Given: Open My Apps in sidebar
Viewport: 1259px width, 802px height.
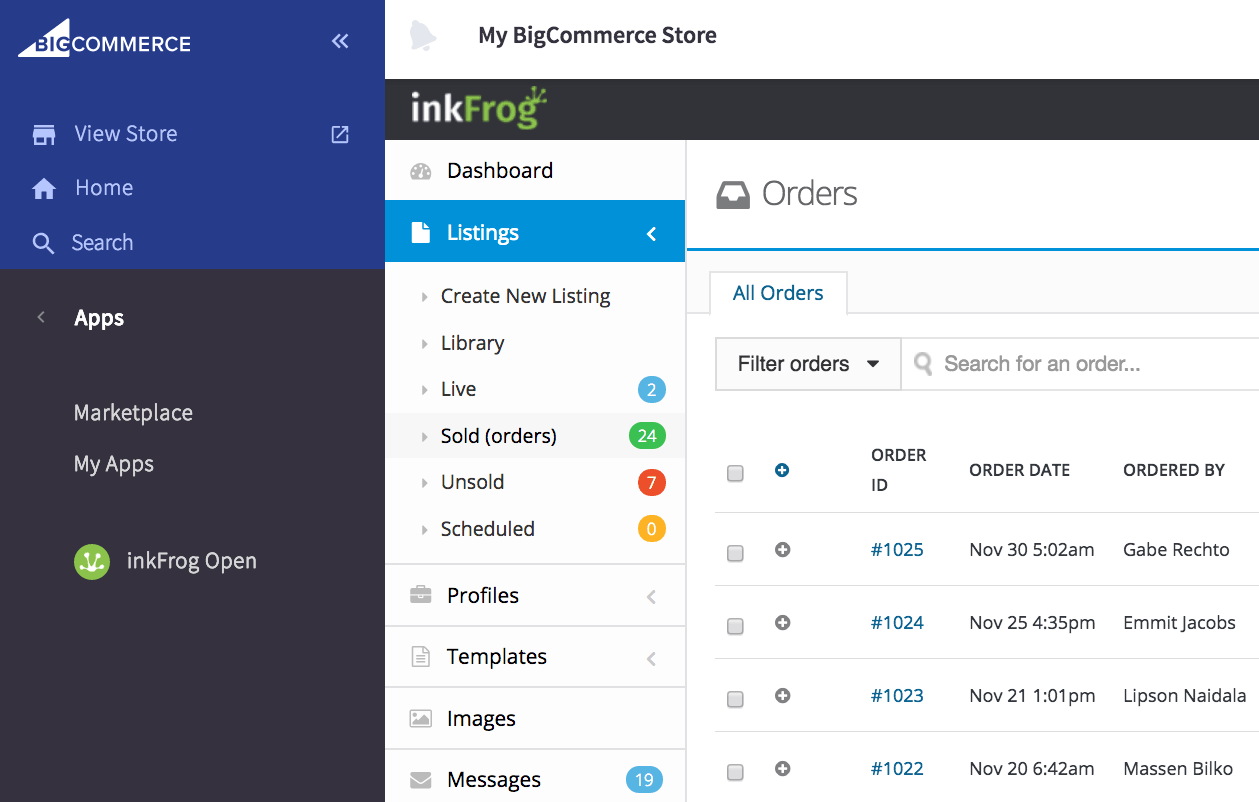Looking at the screenshot, I should click(114, 464).
